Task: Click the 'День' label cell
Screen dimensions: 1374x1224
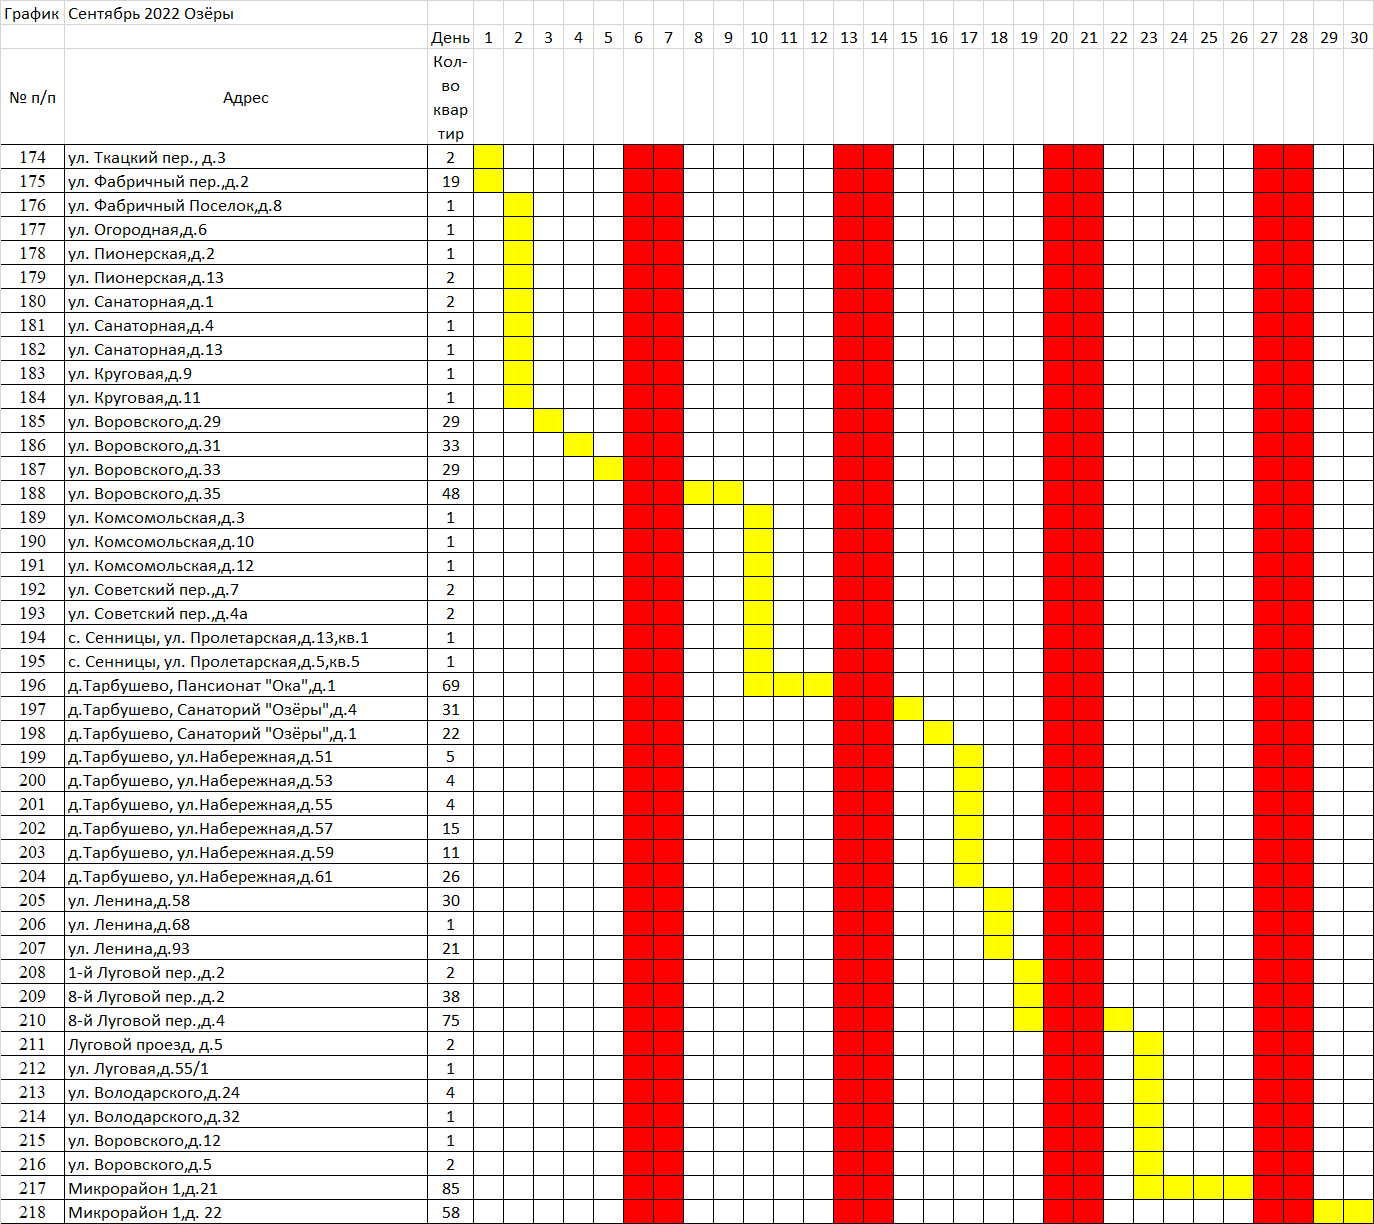Action: click(x=451, y=38)
